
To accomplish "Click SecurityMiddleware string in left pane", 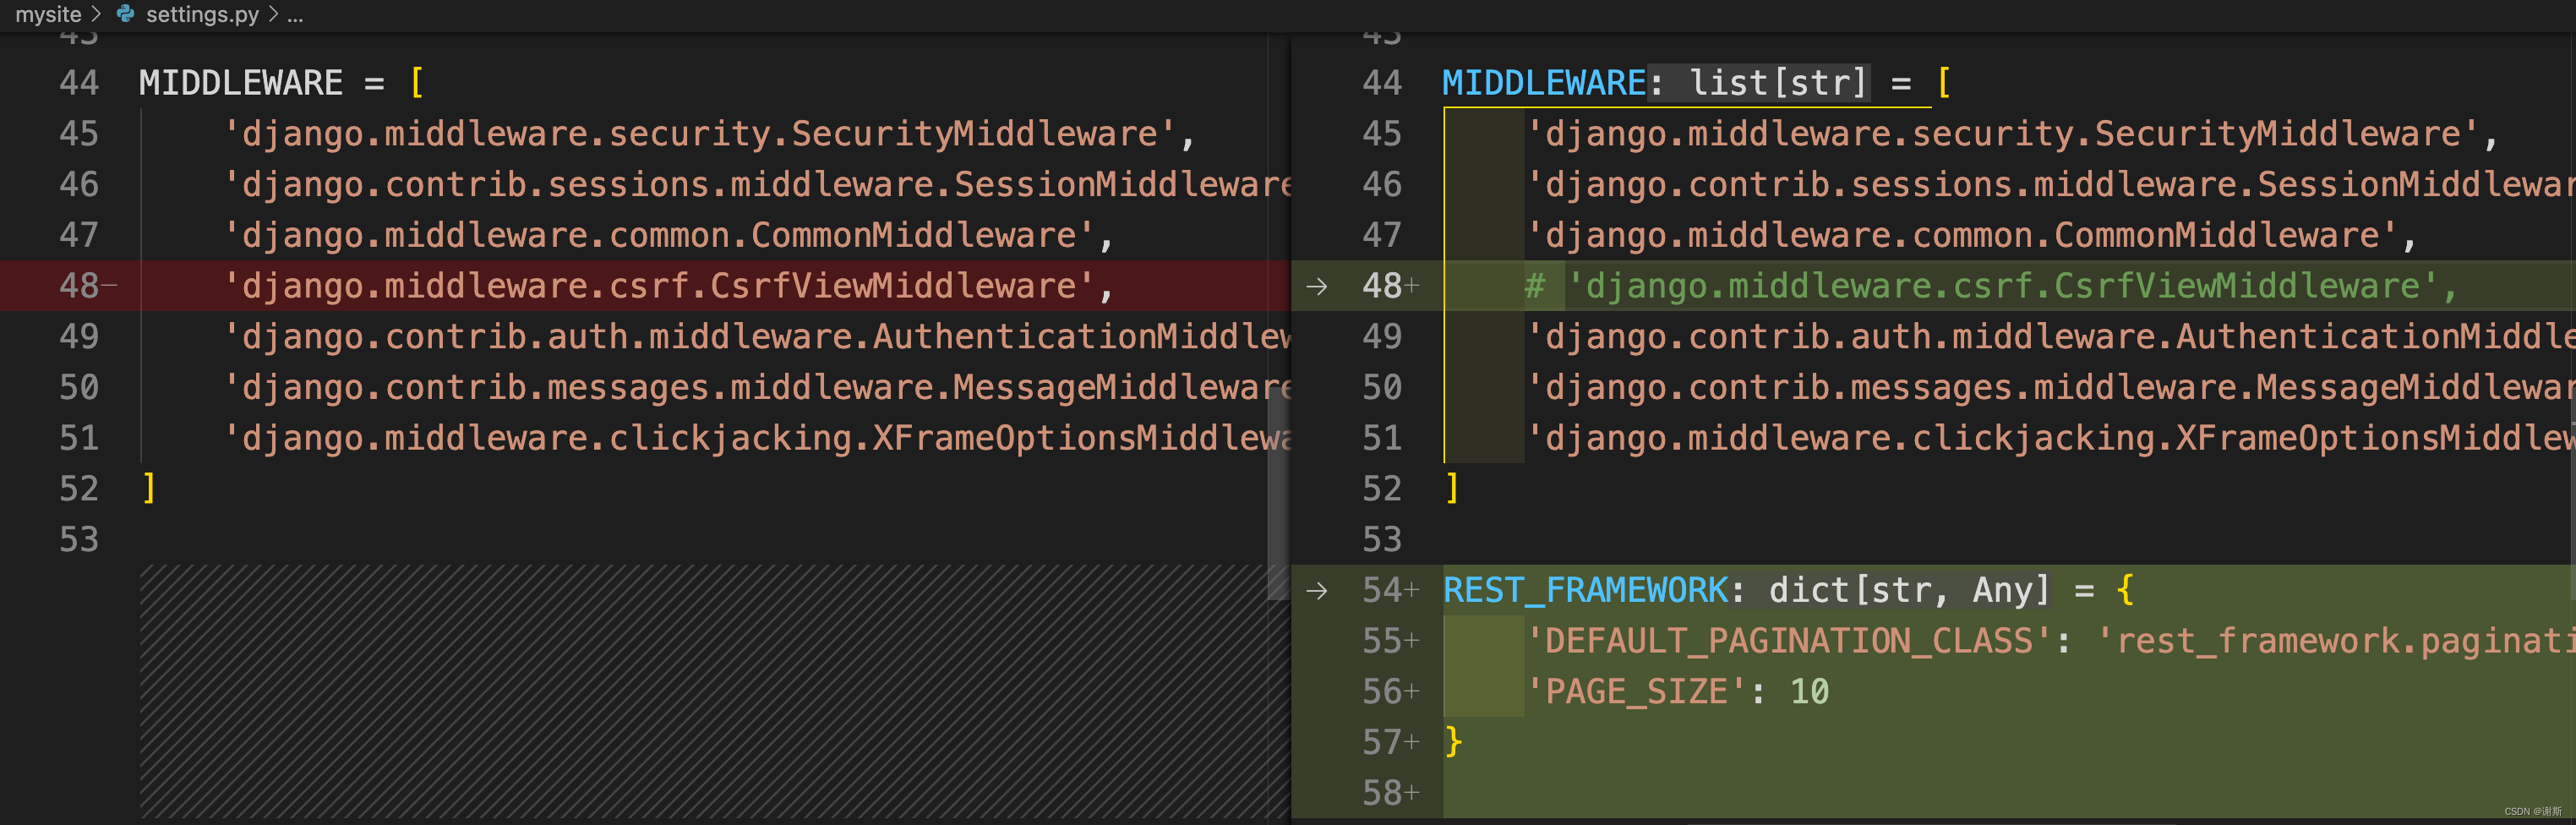I will click(x=700, y=134).
